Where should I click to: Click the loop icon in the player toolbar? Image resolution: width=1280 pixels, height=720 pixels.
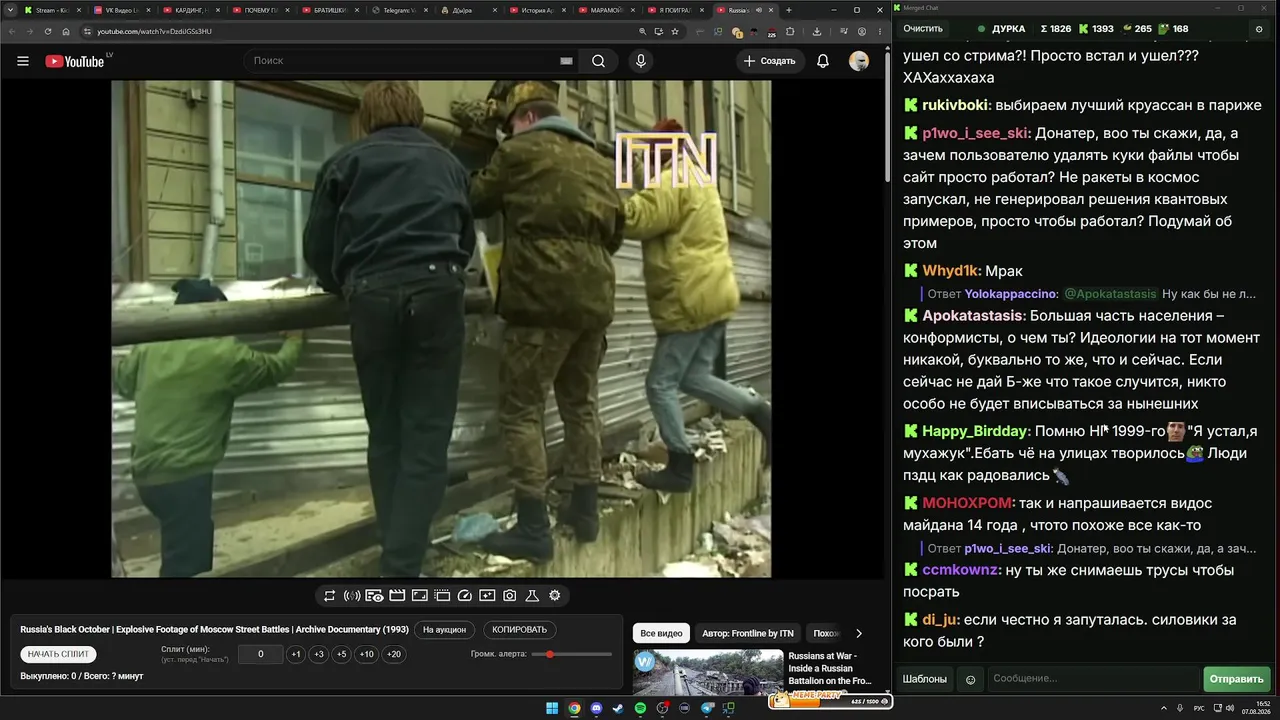coord(329,596)
